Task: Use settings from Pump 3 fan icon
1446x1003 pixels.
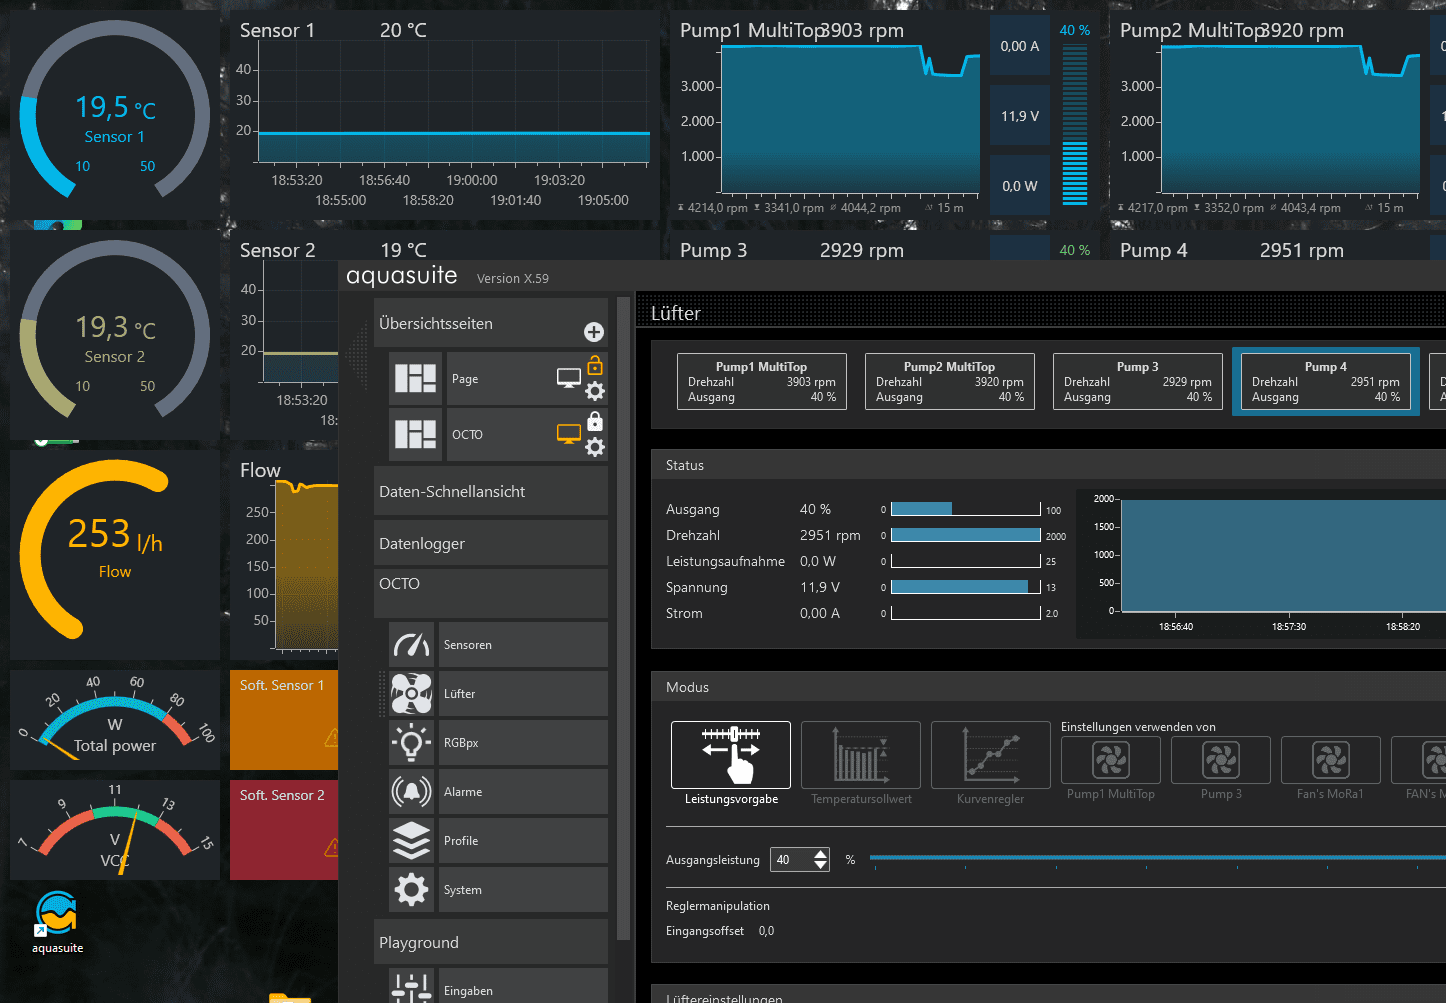Action: [x=1221, y=761]
